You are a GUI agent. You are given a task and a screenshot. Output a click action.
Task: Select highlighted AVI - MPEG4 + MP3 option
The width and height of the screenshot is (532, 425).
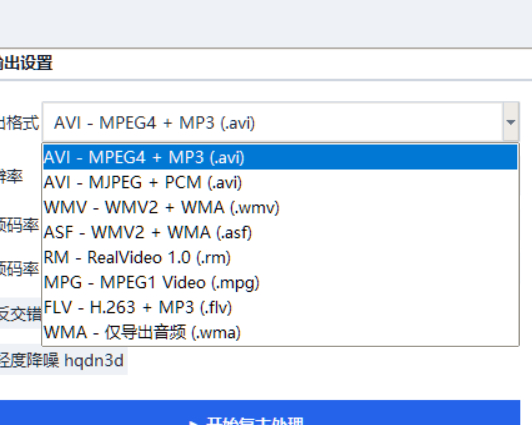tap(280, 157)
